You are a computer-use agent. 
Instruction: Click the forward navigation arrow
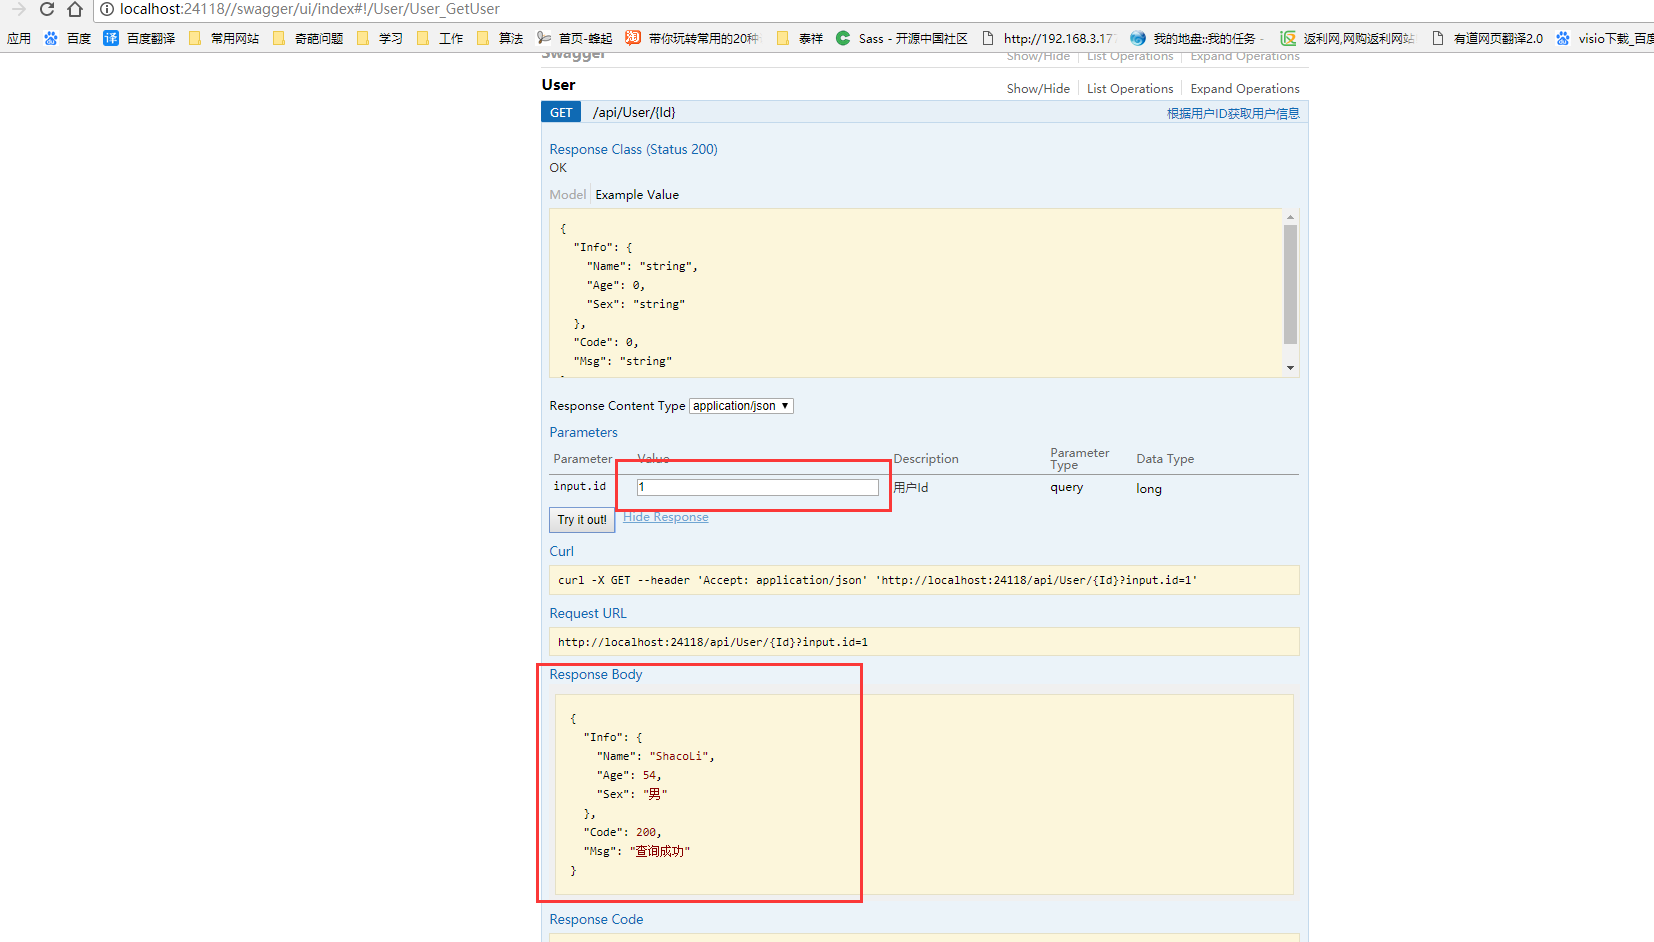point(19,9)
